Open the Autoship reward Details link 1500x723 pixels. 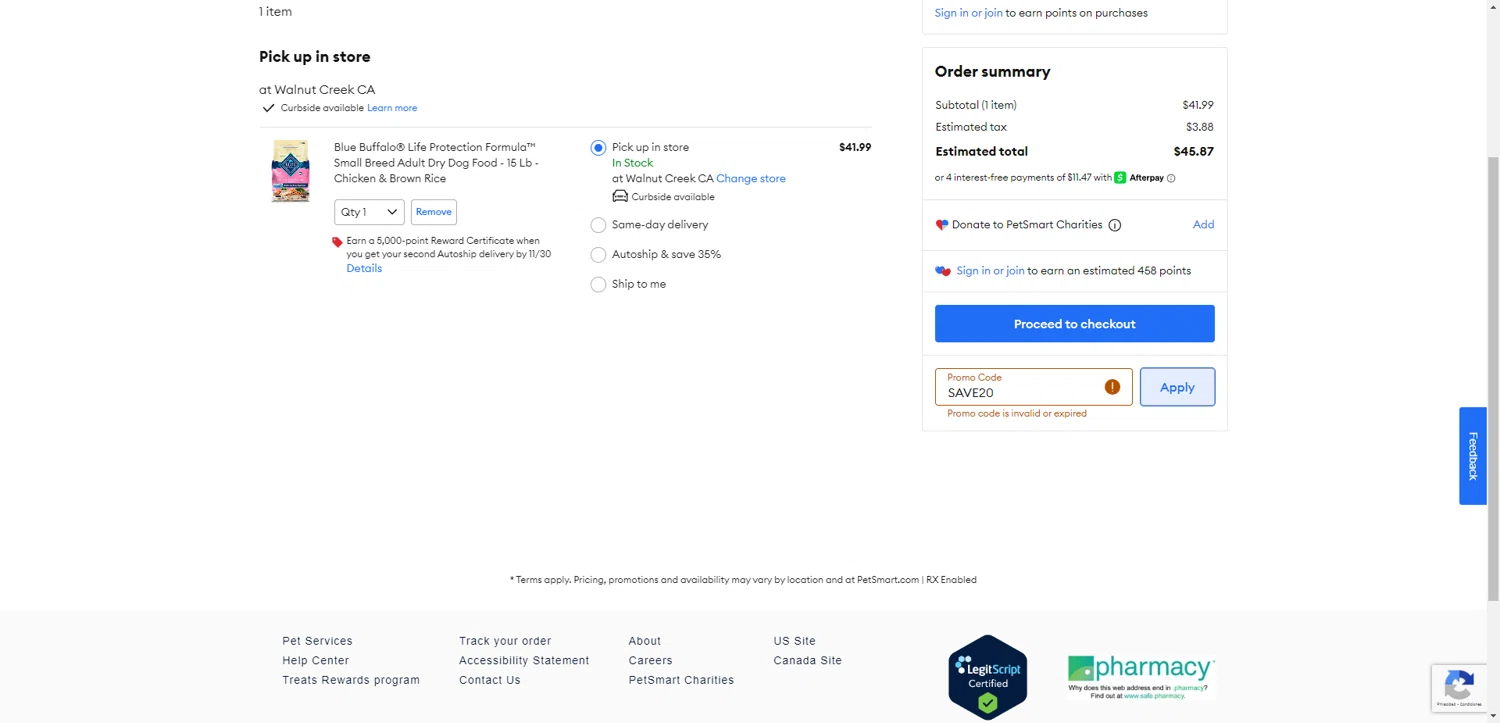pos(364,268)
